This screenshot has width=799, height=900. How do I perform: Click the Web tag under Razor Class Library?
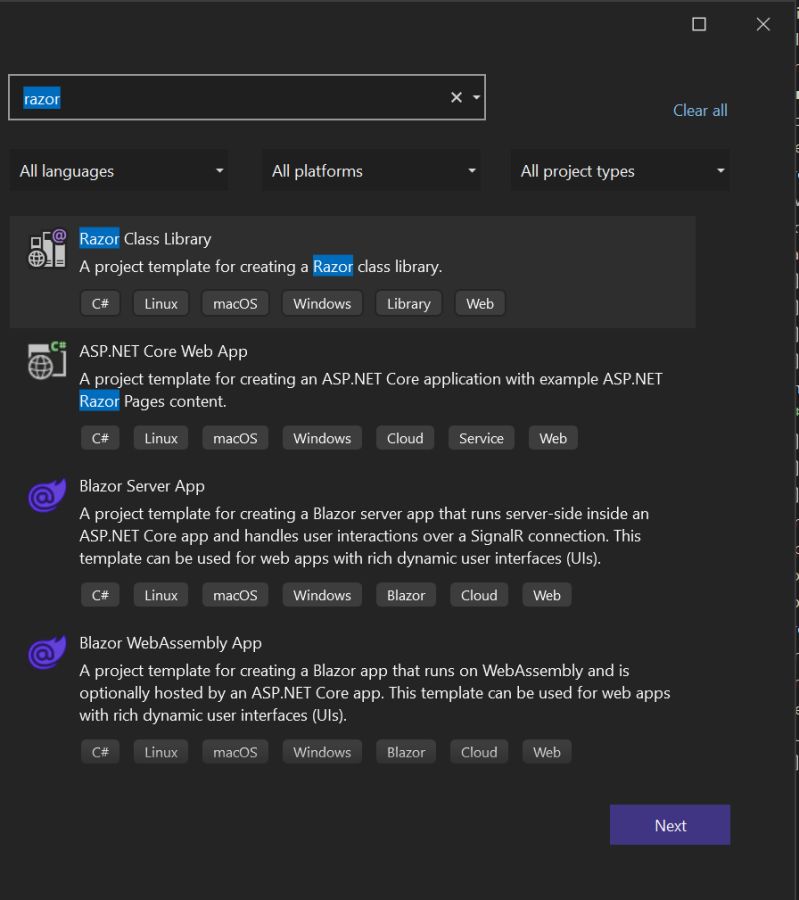[480, 304]
